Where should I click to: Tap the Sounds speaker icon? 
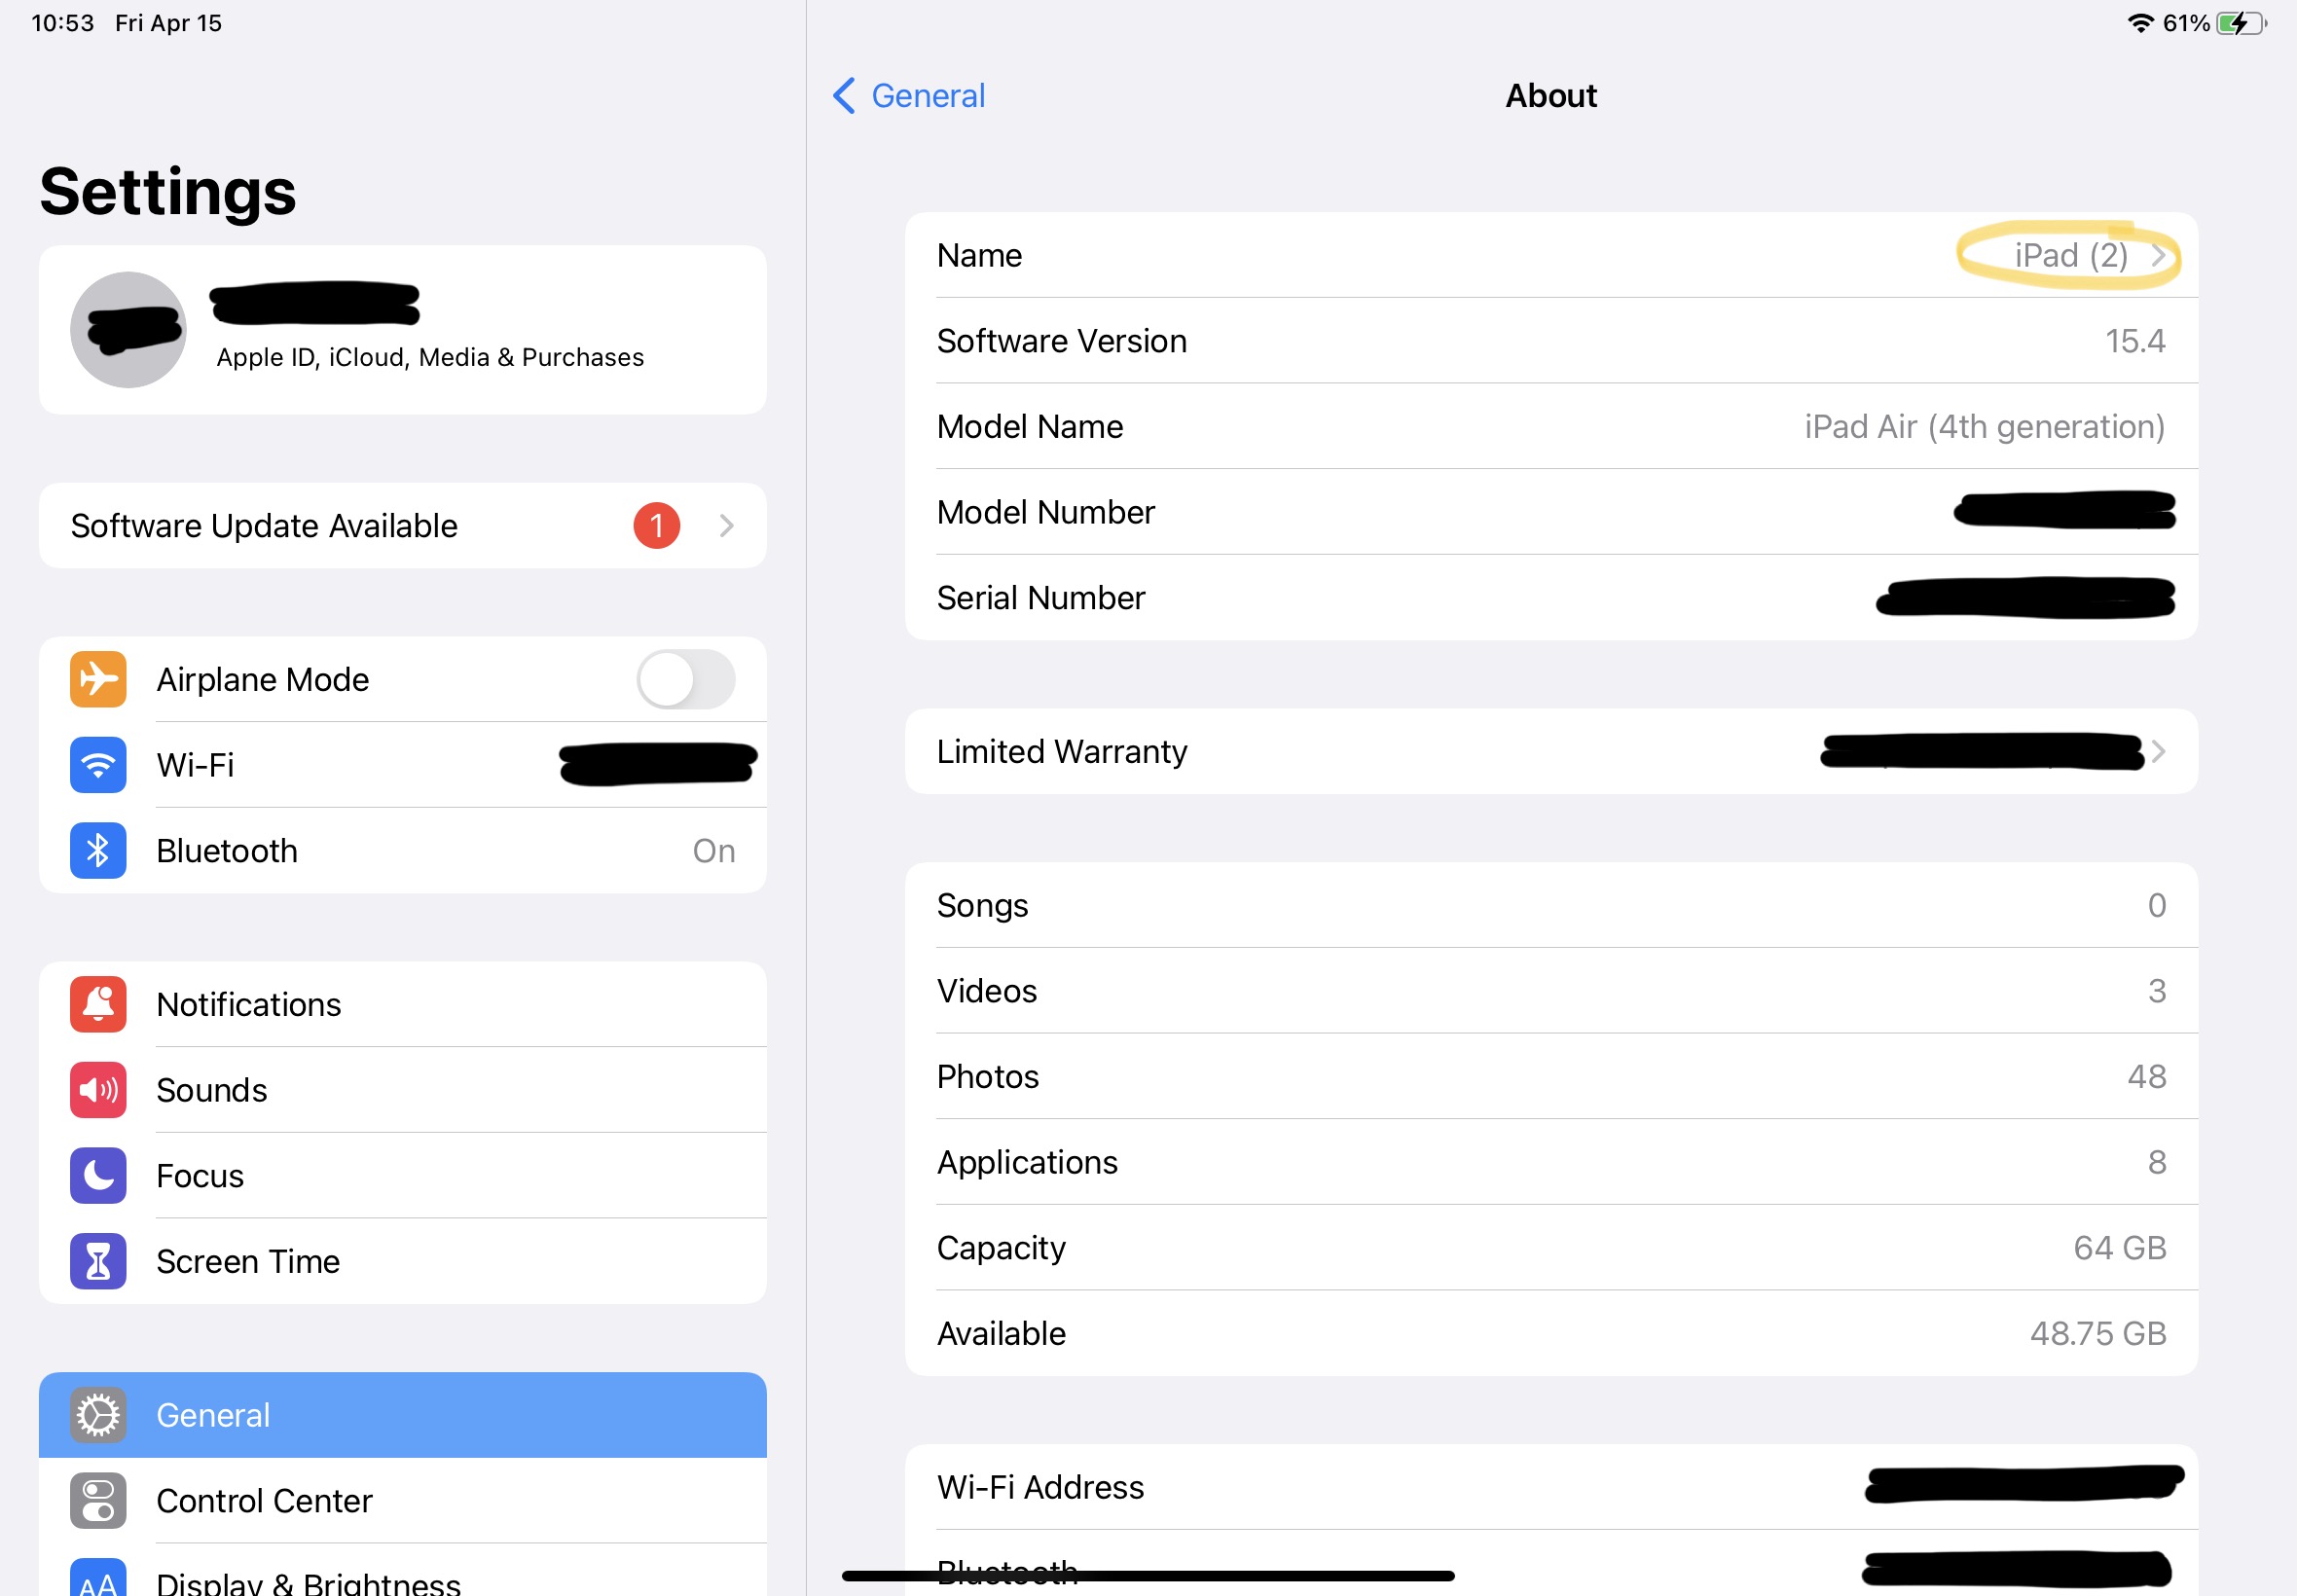tap(98, 1090)
